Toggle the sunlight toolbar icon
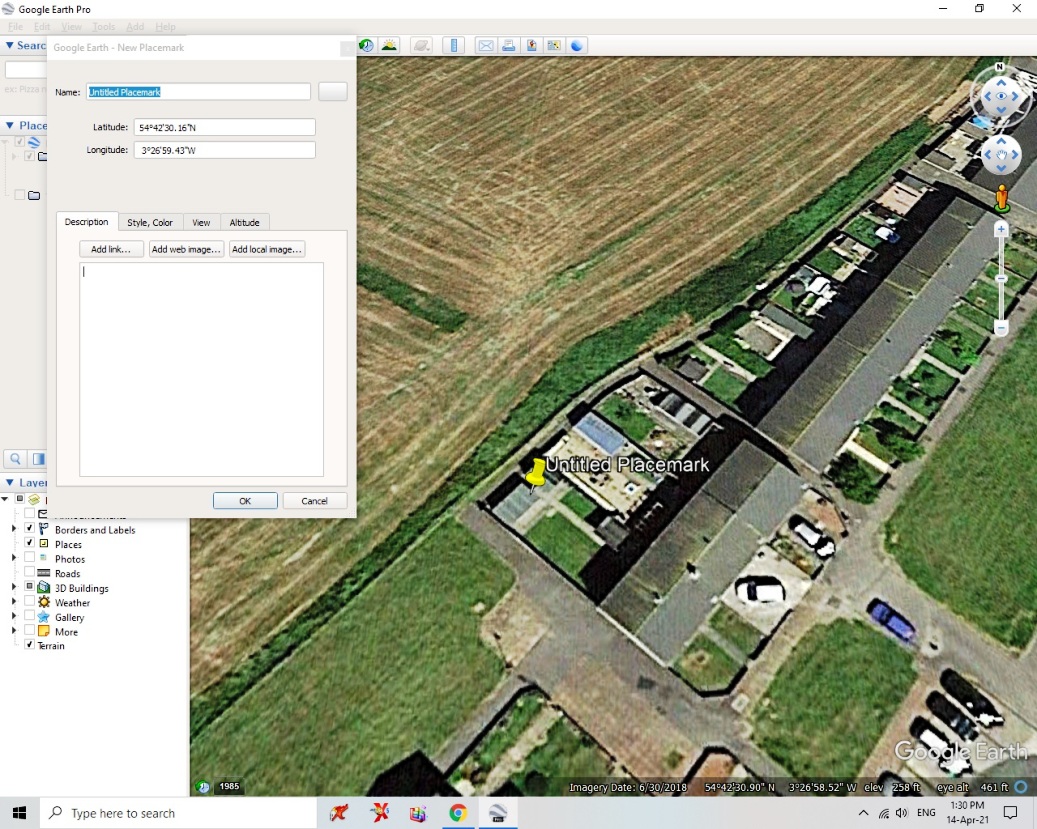The height and width of the screenshot is (829, 1037). point(390,46)
